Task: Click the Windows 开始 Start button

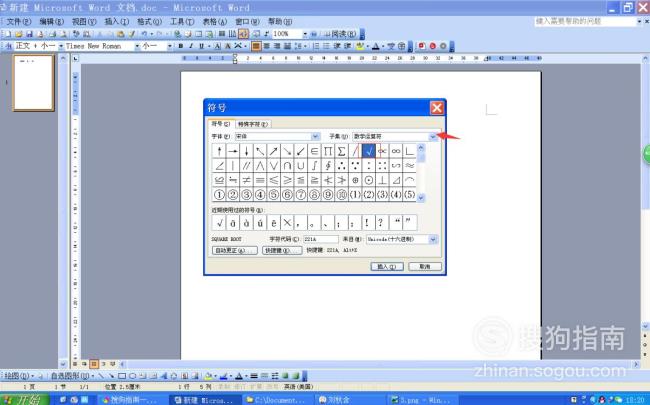Action: [x=25, y=400]
